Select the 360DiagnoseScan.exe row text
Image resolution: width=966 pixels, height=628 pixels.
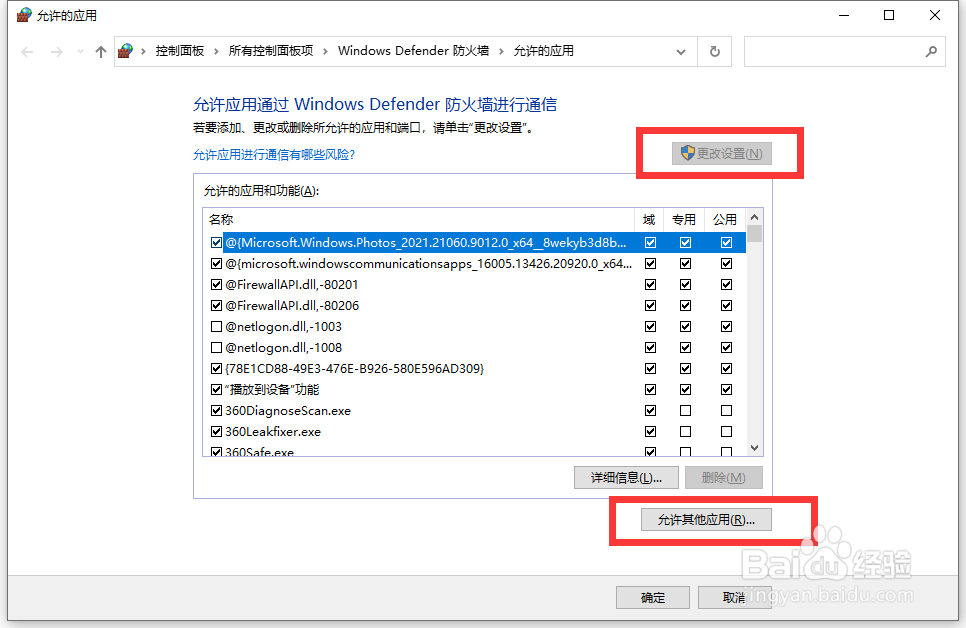click(288, 410)
